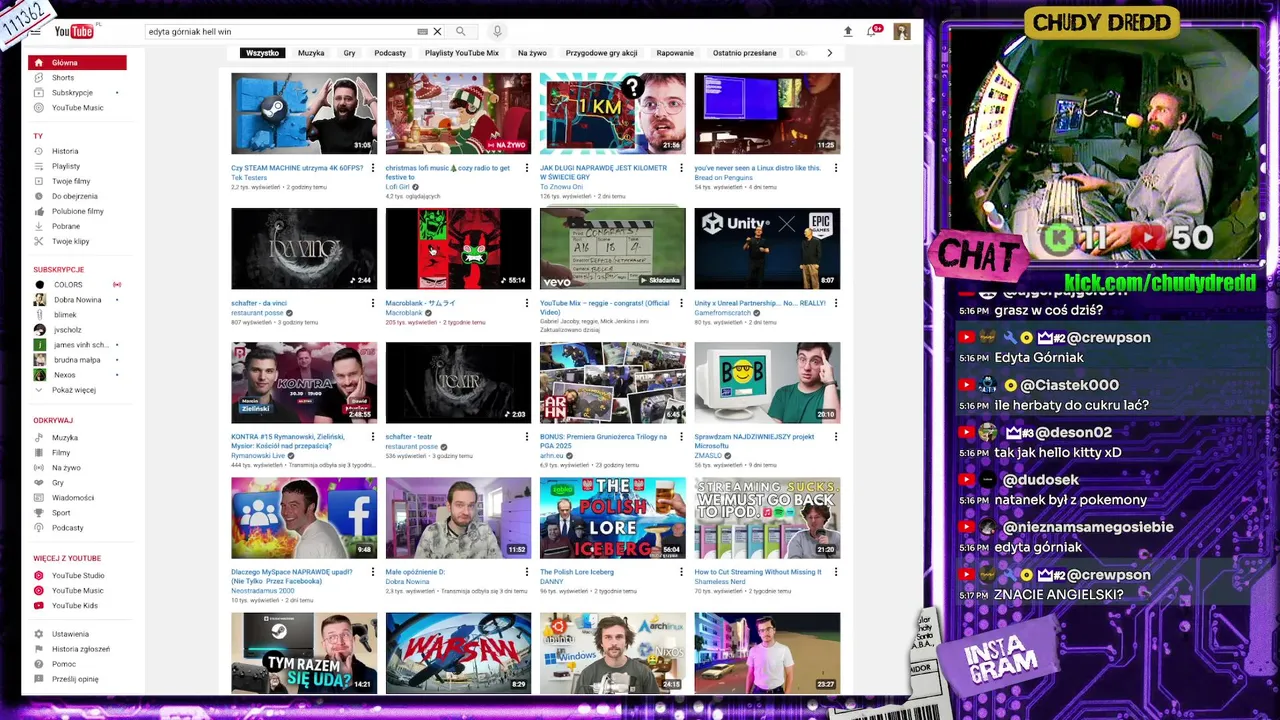
Task: Open options menu for schafter - da vinci
Action: point(372,303)
